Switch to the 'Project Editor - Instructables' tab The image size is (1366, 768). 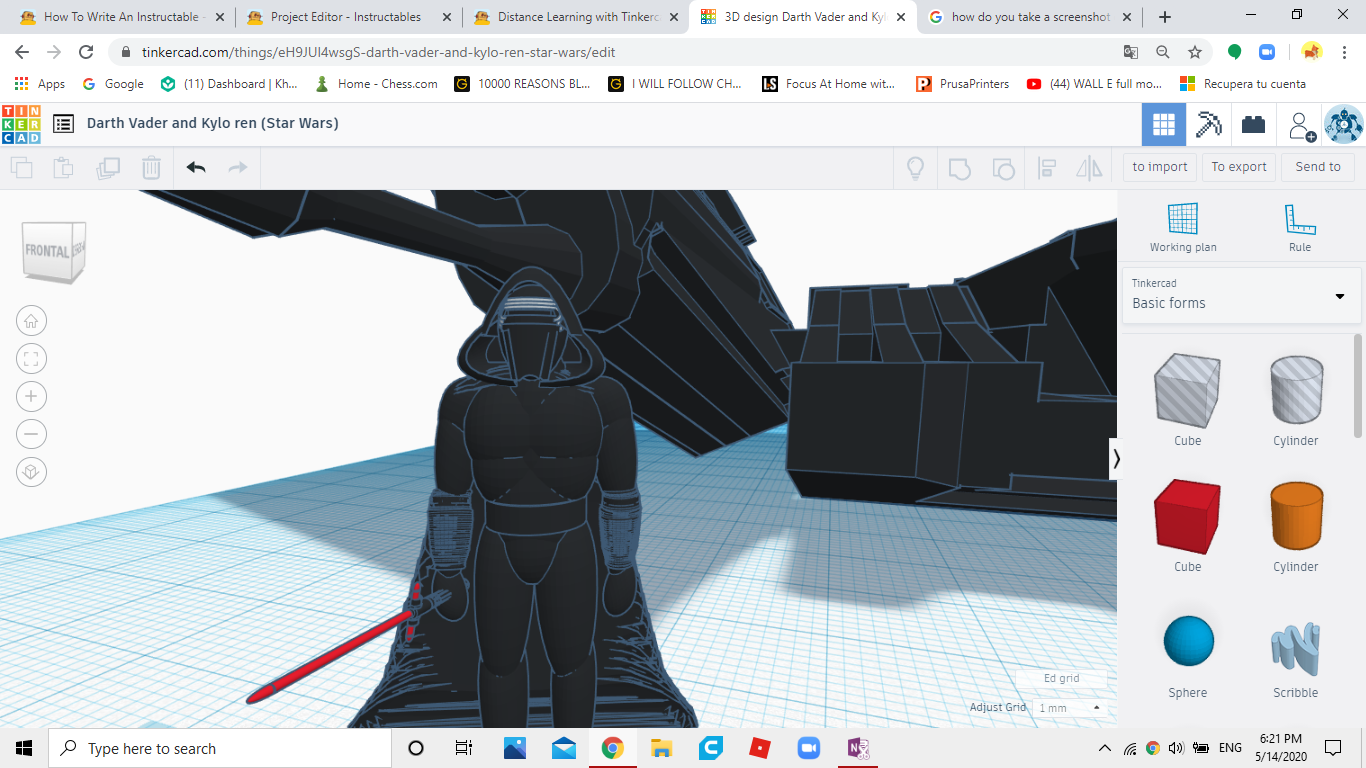(x=346, y=17)
